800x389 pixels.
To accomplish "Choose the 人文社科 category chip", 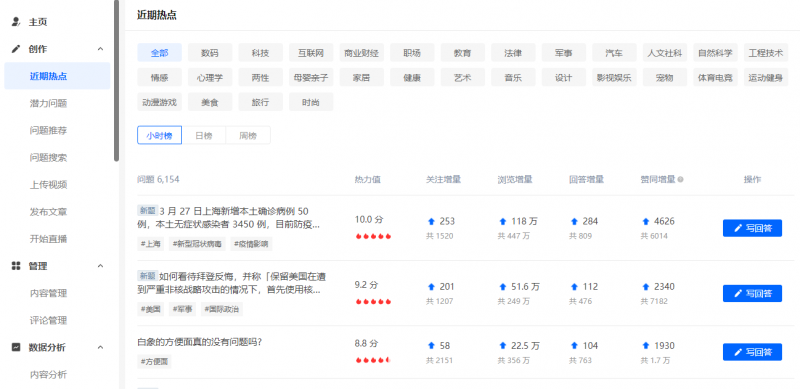I will pyautogui.click(x=665, y=53).
